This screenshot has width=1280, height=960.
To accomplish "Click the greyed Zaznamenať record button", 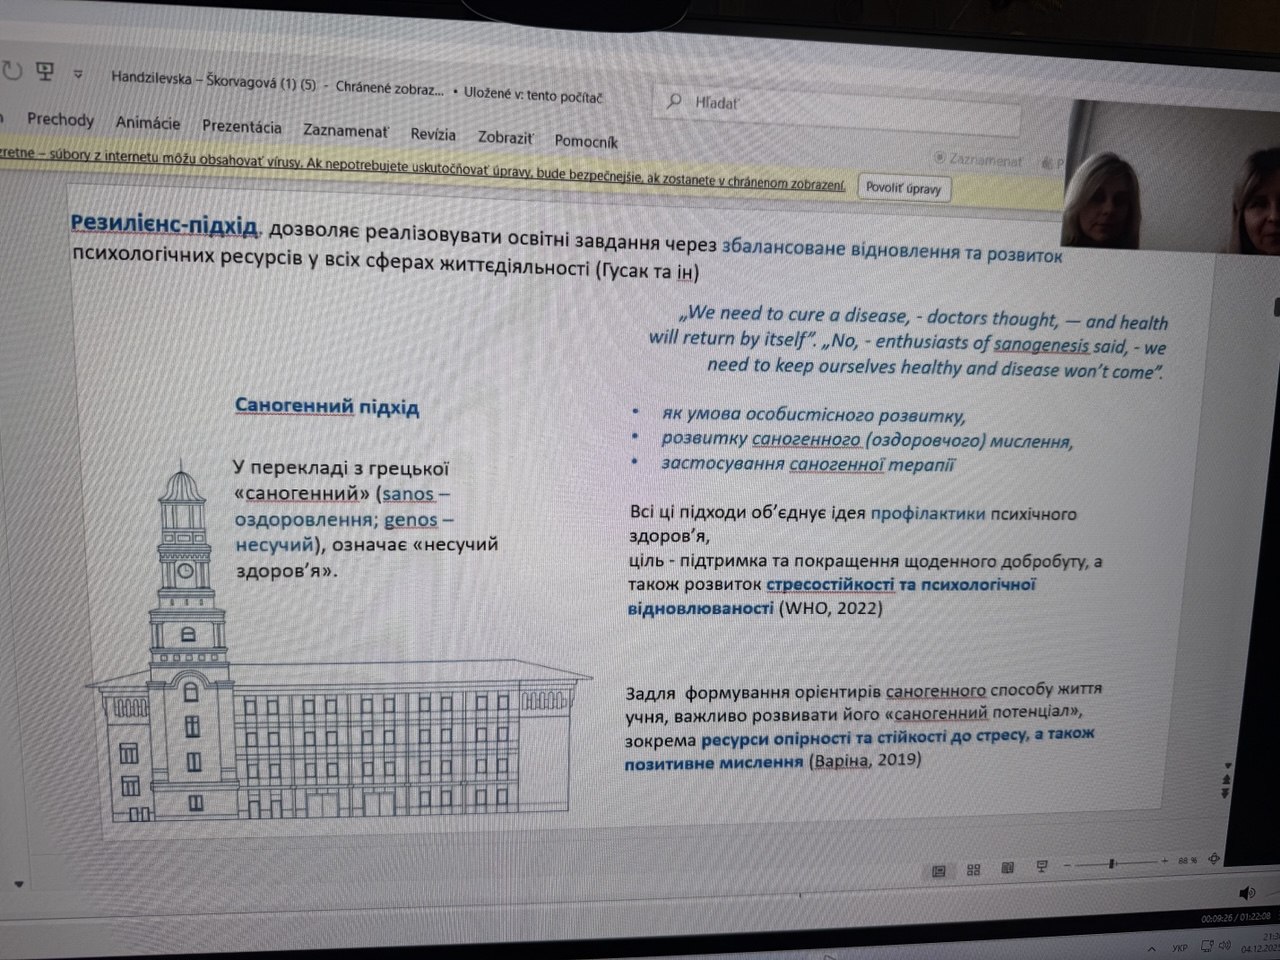I will [978, 159].
